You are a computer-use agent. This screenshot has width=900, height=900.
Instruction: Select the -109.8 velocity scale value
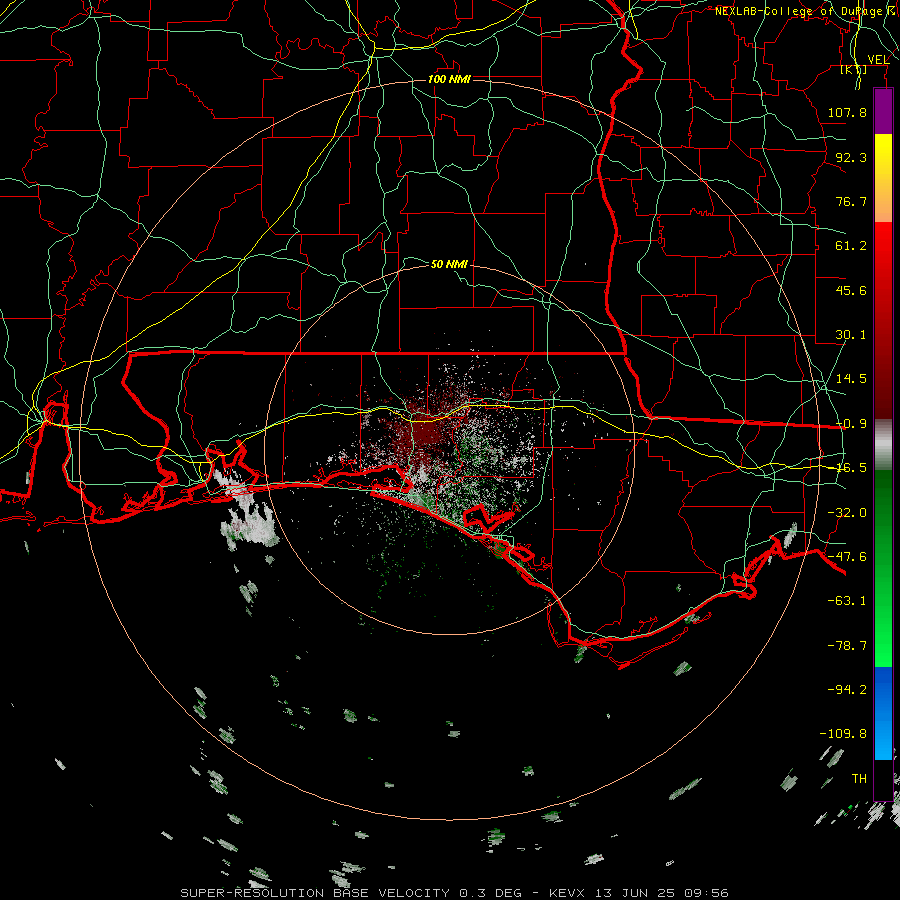click(x=843, y=734)
